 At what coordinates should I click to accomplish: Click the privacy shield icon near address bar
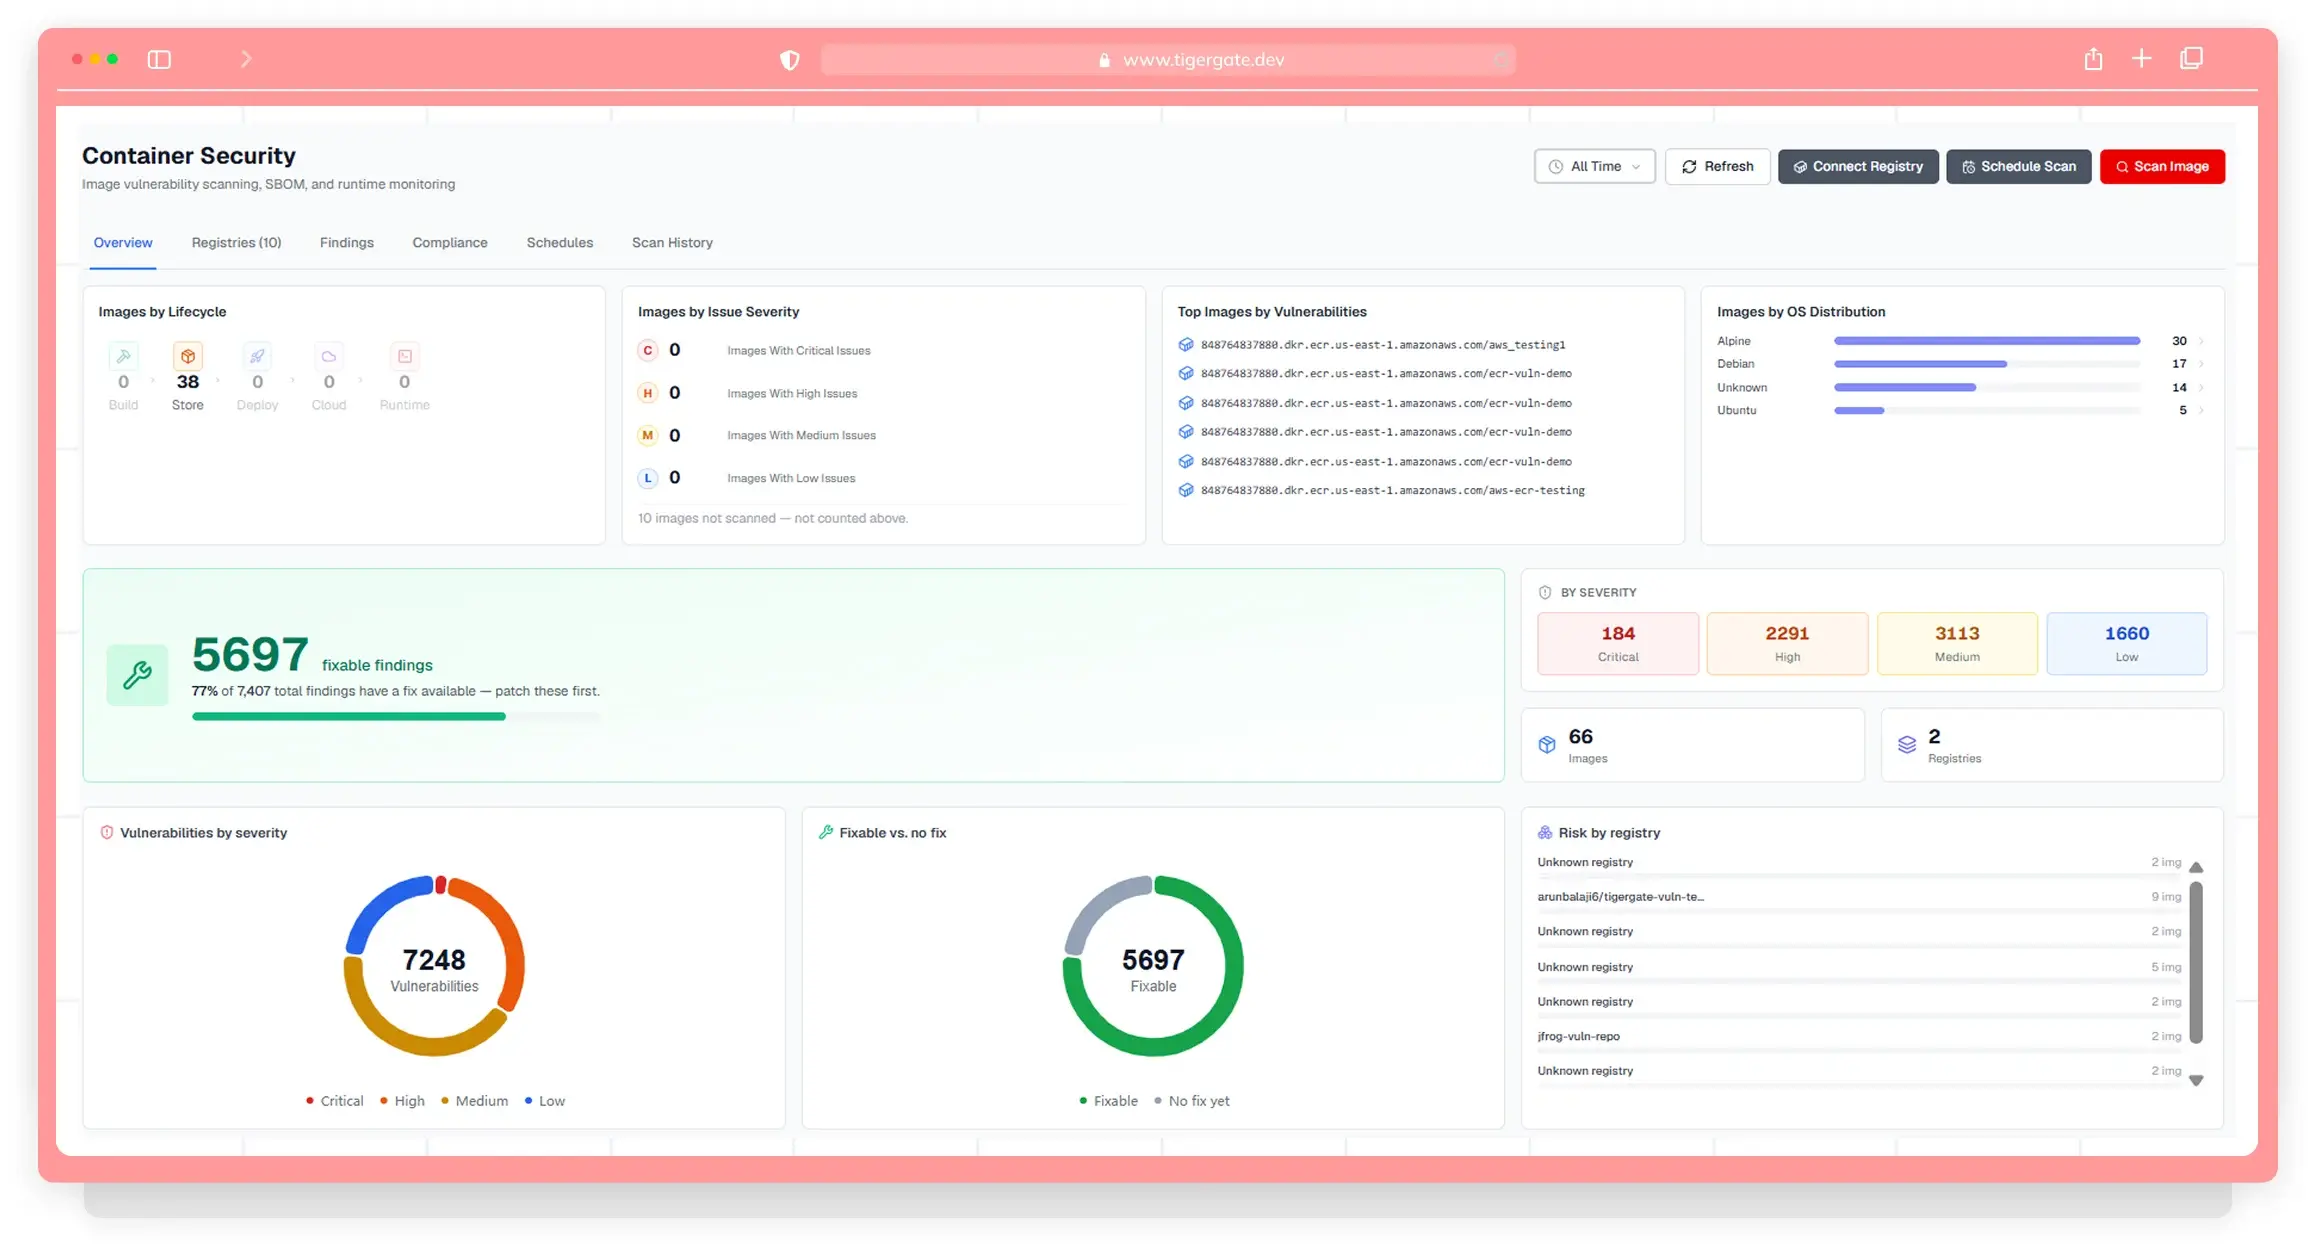(790, 60)
